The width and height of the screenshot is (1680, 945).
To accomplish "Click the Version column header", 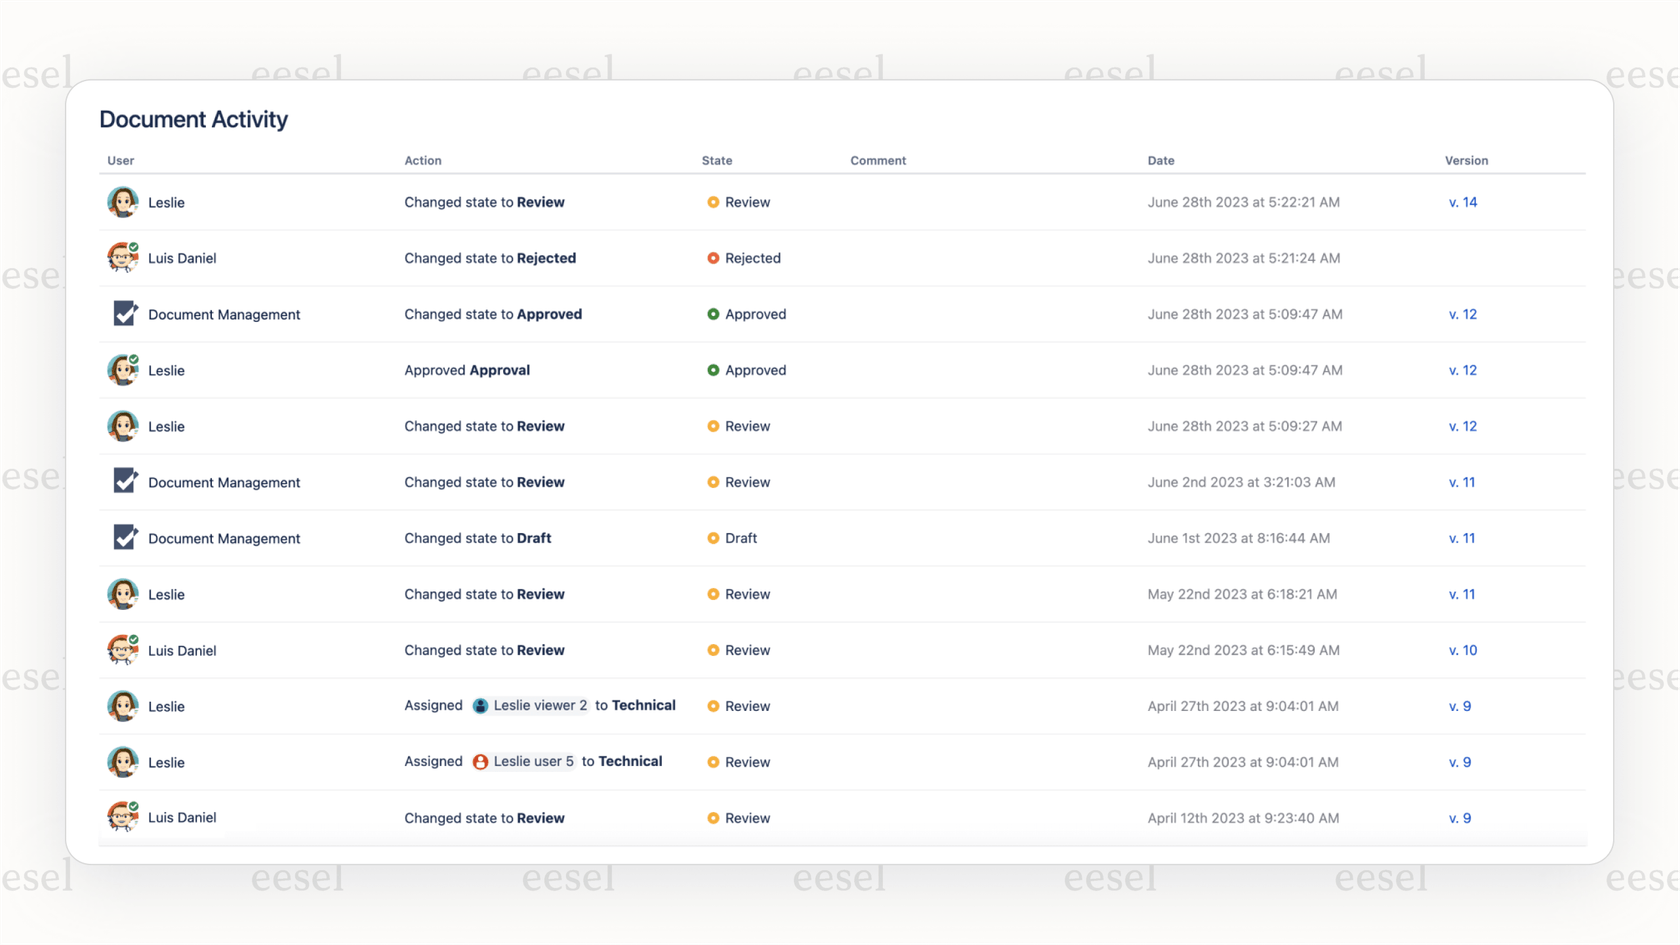I will click(1466, 160).
